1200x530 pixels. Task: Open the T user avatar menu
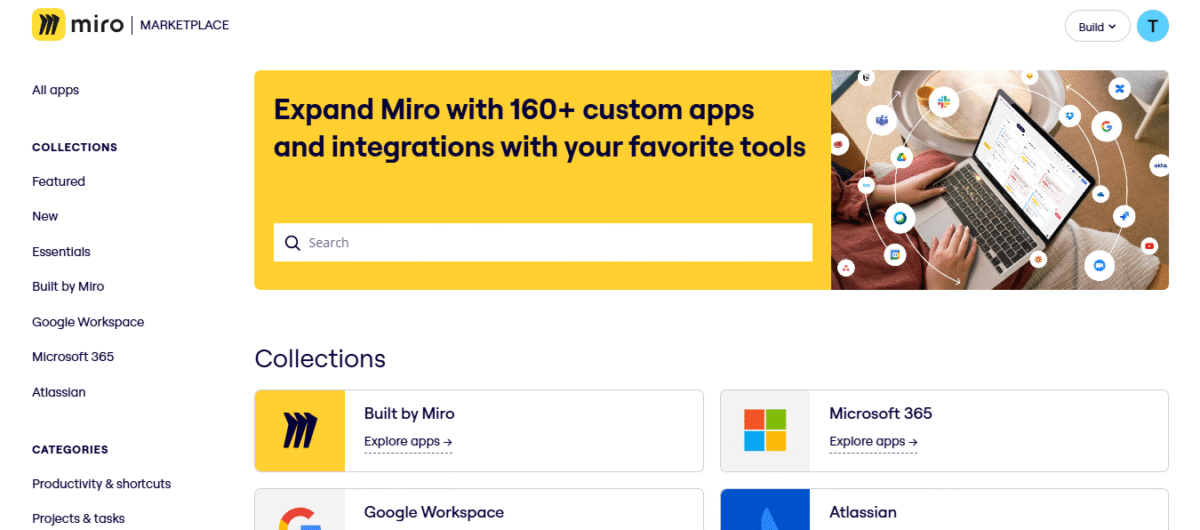[1152, 26]
